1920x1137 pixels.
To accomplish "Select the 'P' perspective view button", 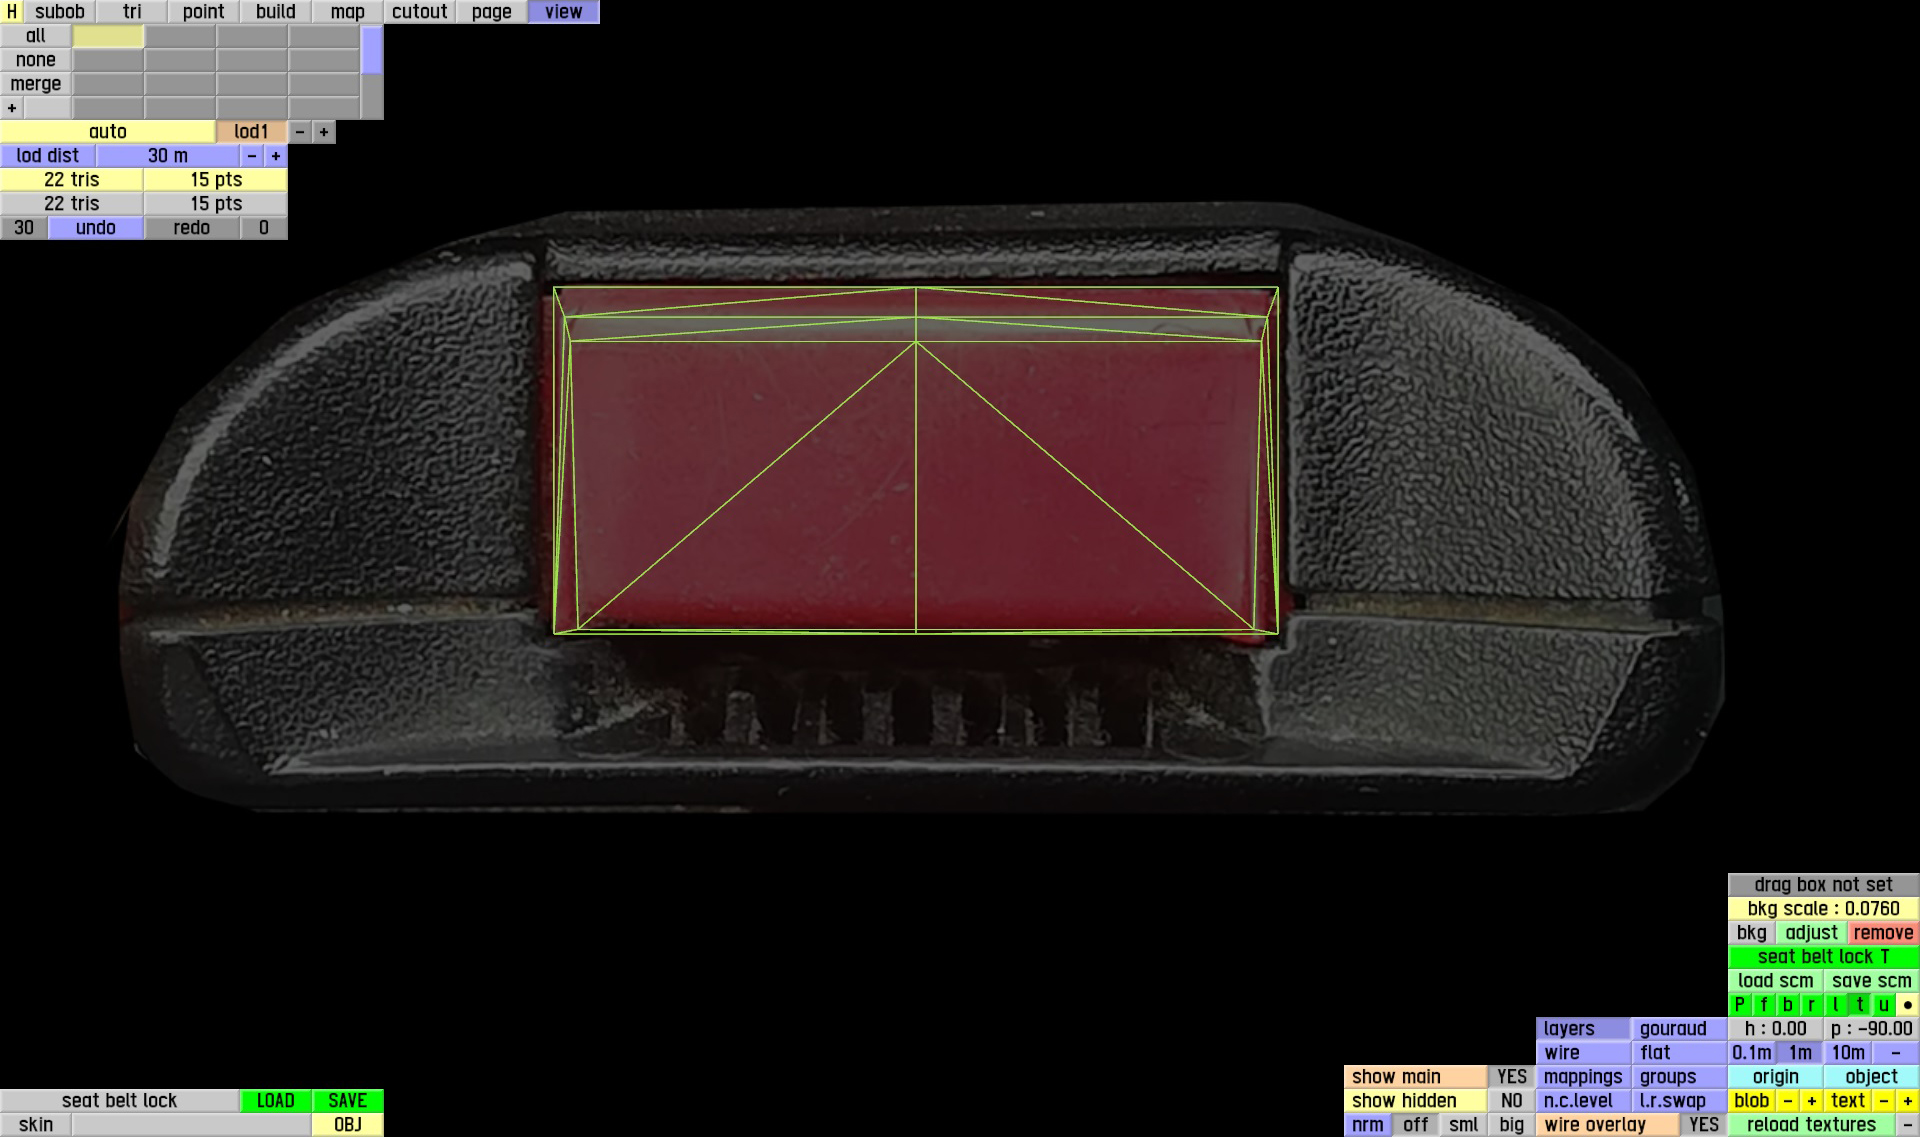I will click(1739, 1005).
